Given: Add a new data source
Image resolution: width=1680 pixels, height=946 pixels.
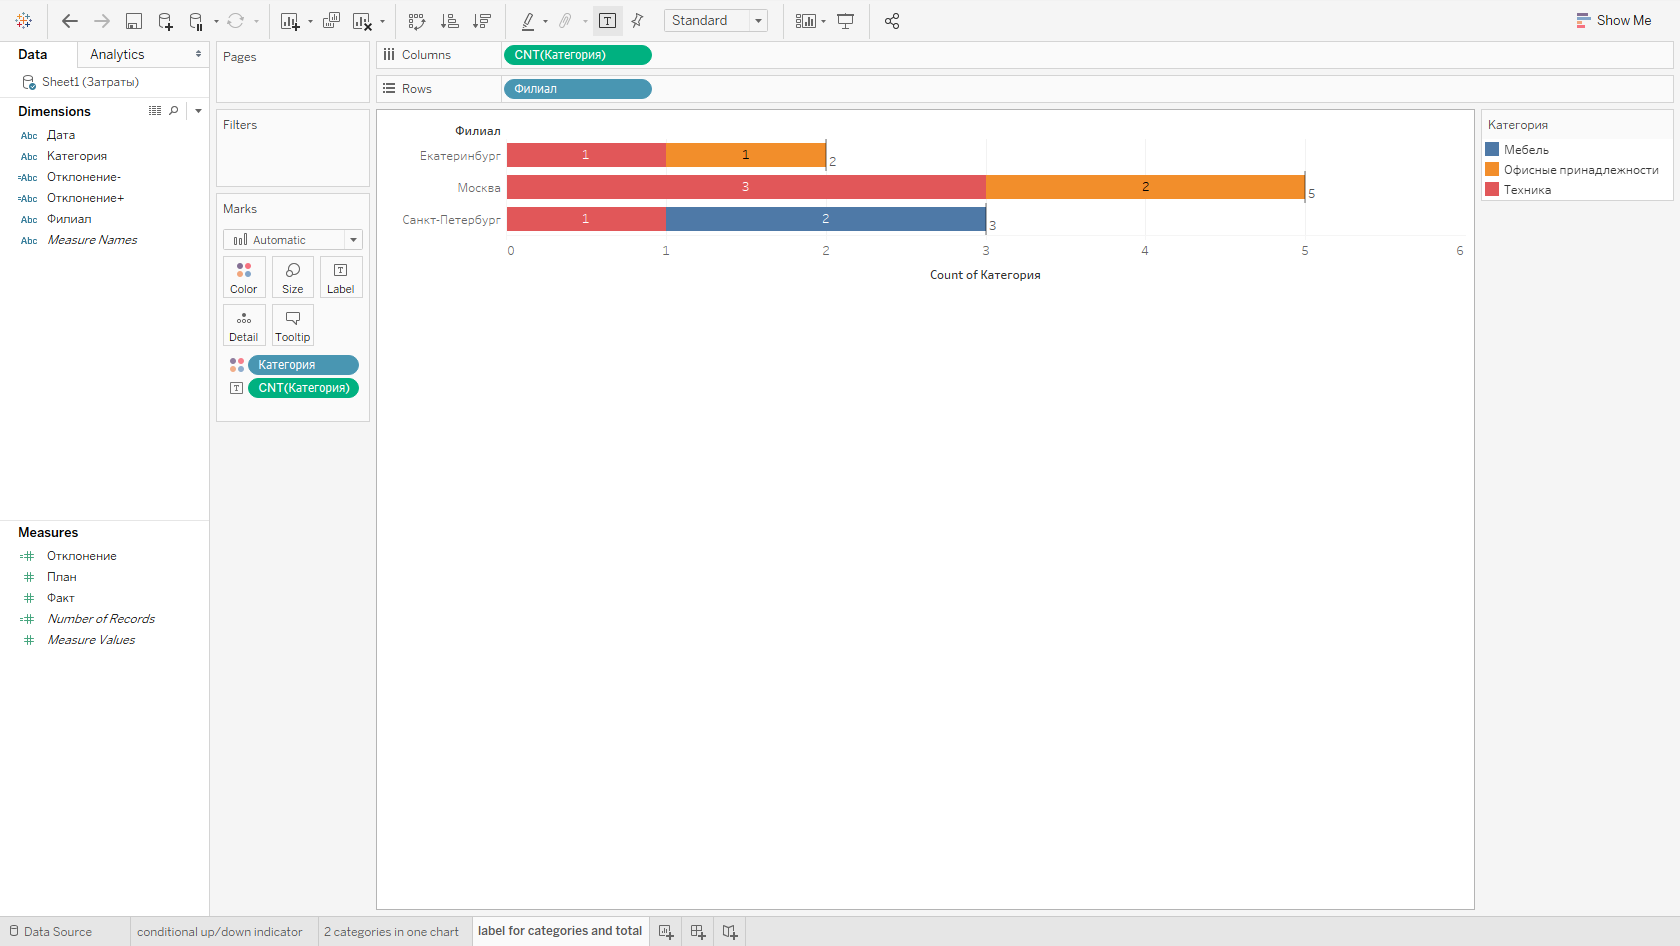Looking at the screenshot, I should (165, 21).
